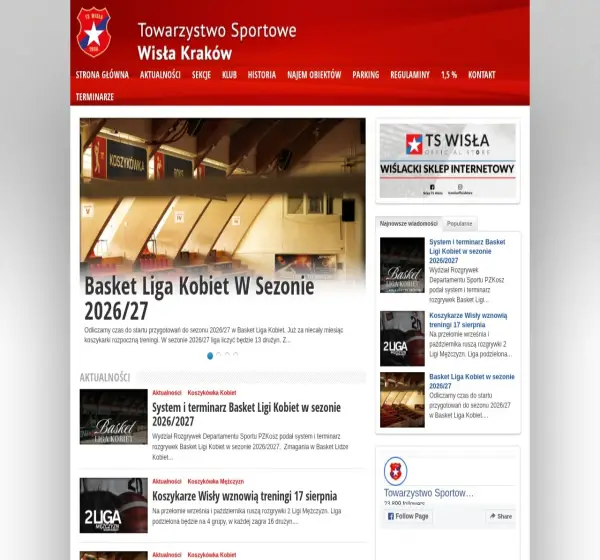Select the second slider pagination dot
Viewport: 600px width, 560px height.
pos(218,355)
